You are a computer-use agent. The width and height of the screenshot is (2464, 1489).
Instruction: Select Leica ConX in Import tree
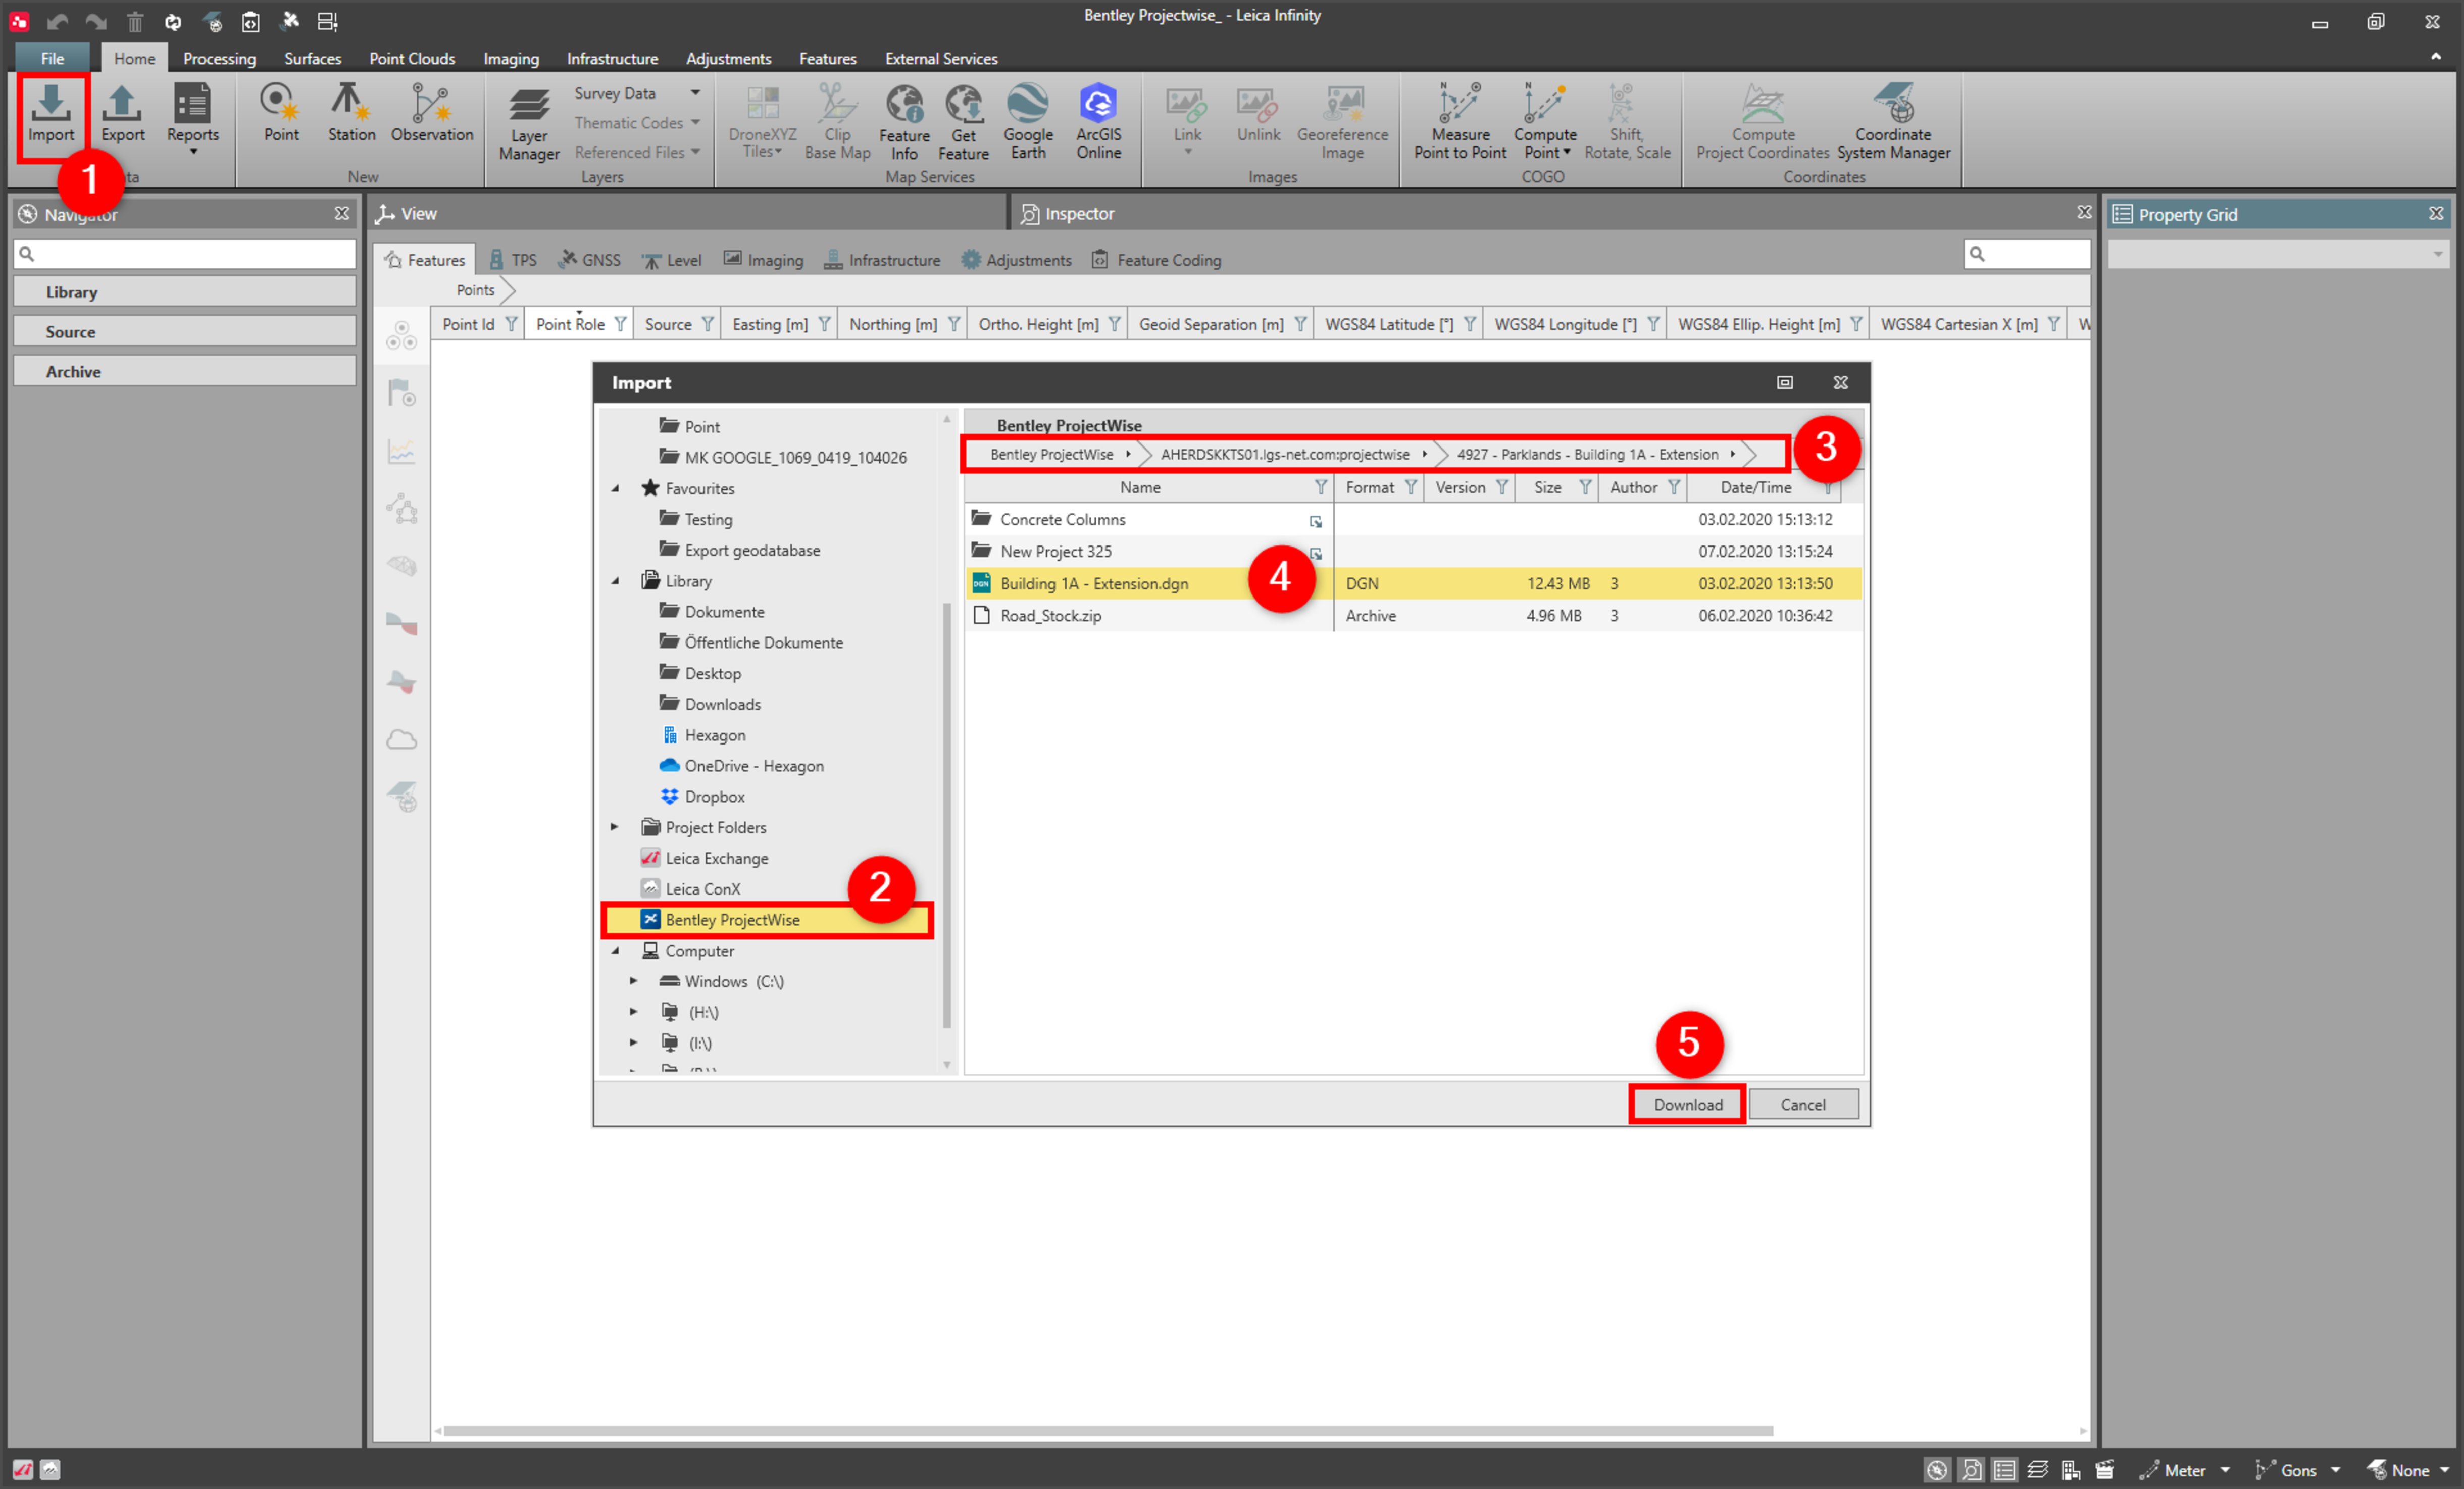[702, 889]
